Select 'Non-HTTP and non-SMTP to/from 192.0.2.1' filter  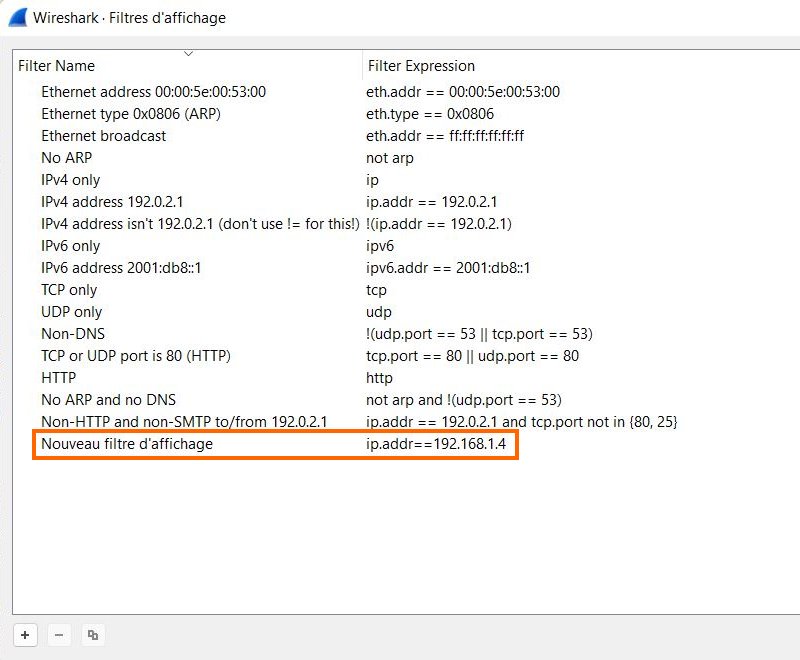pos(184,421)
